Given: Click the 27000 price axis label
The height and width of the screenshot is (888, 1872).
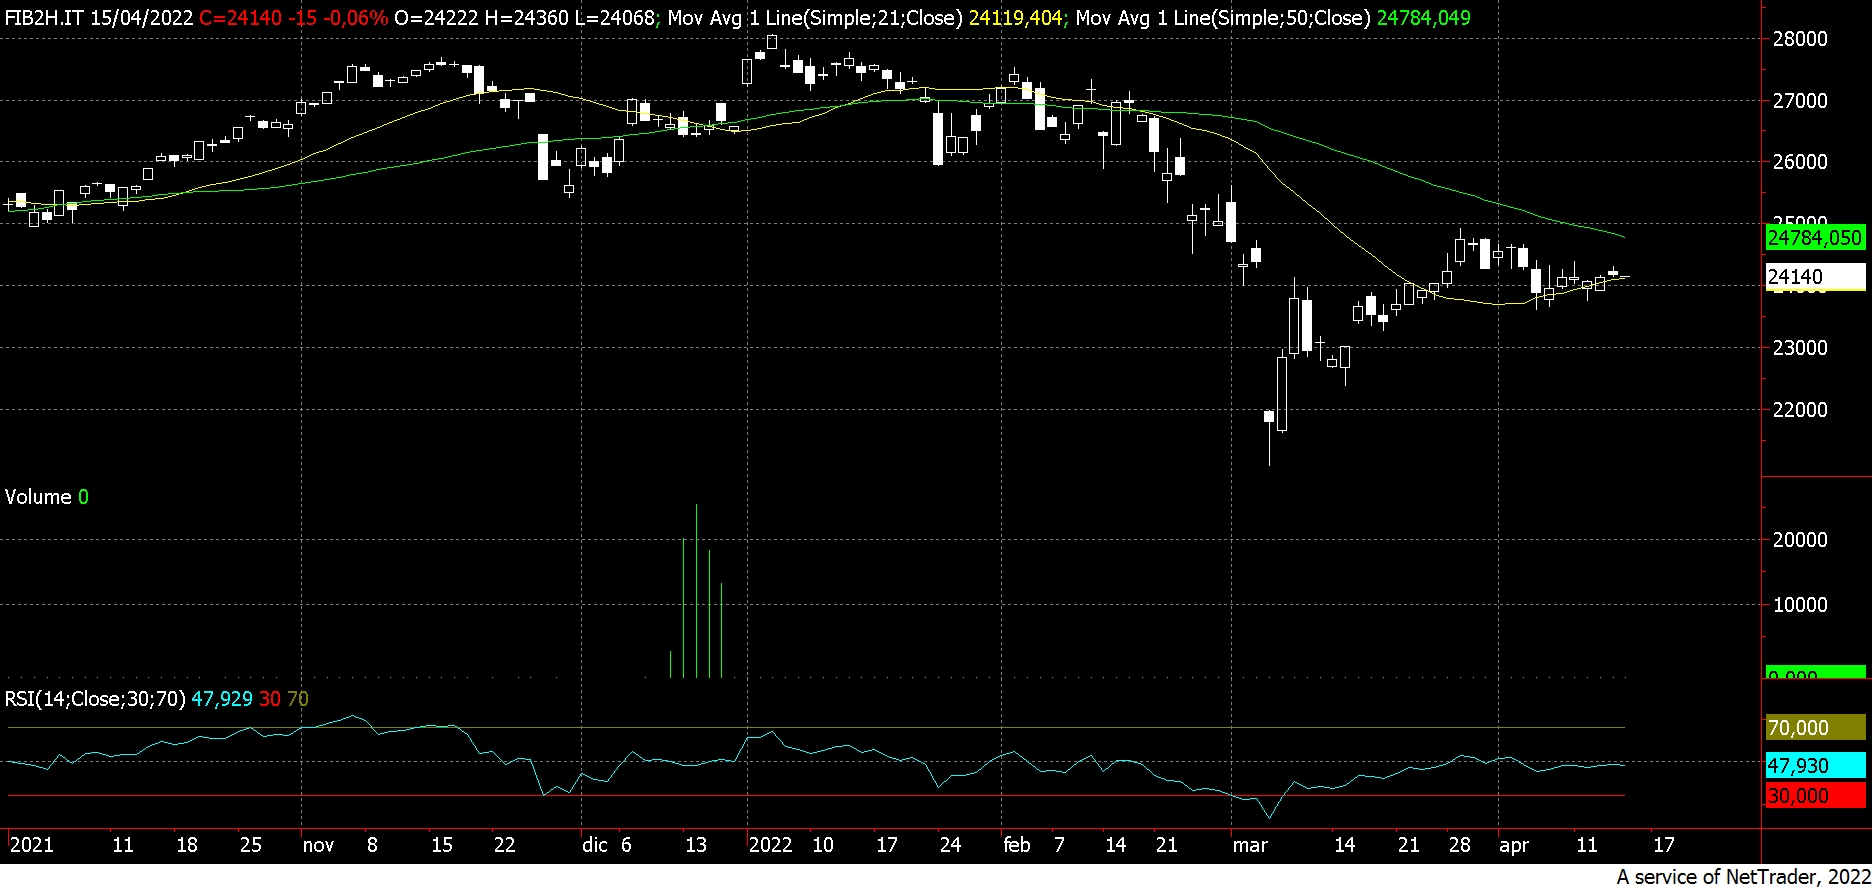Looking at the screenshot, I should [x=1799, y=101].
